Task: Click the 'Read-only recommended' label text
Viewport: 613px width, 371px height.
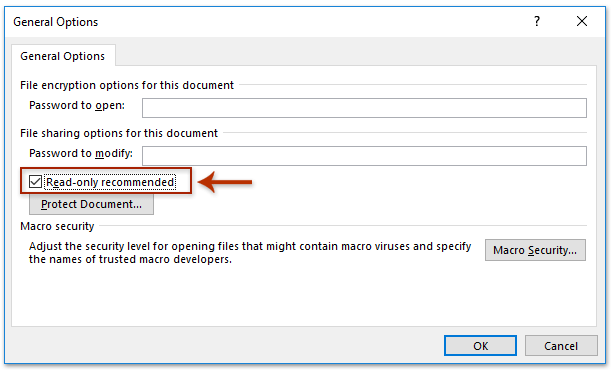Action: (x=110, y=182)
